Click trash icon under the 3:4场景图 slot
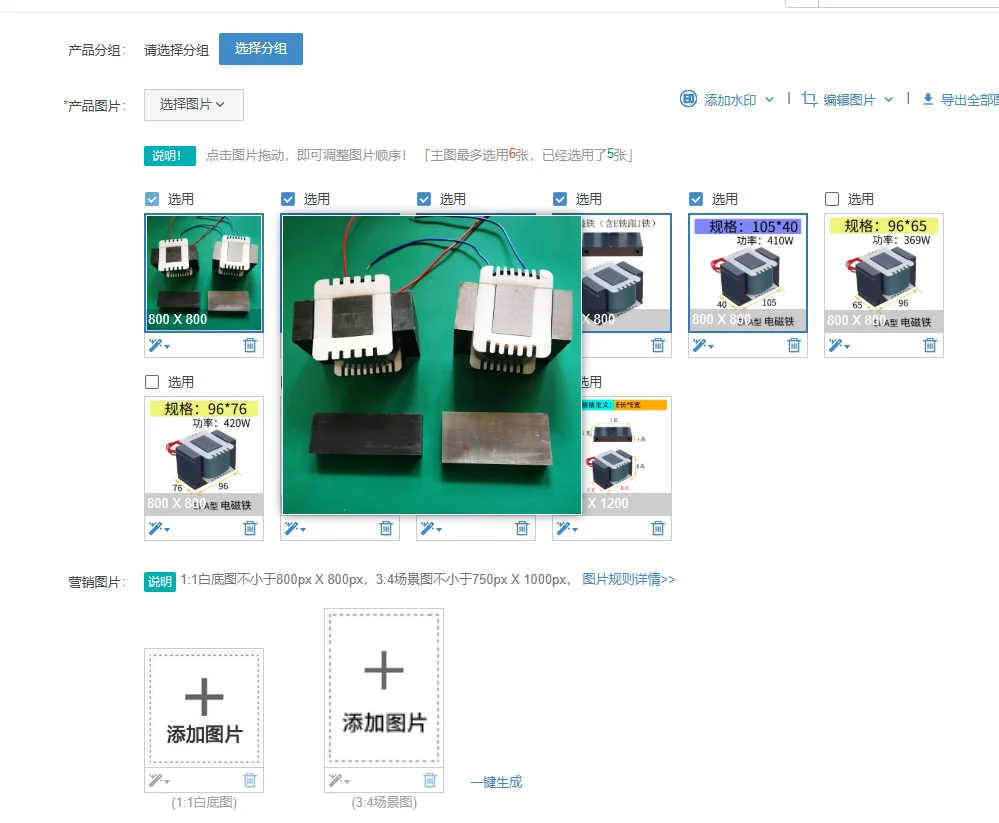Screen dimensions: 999x823 click(x=430, y=780)
